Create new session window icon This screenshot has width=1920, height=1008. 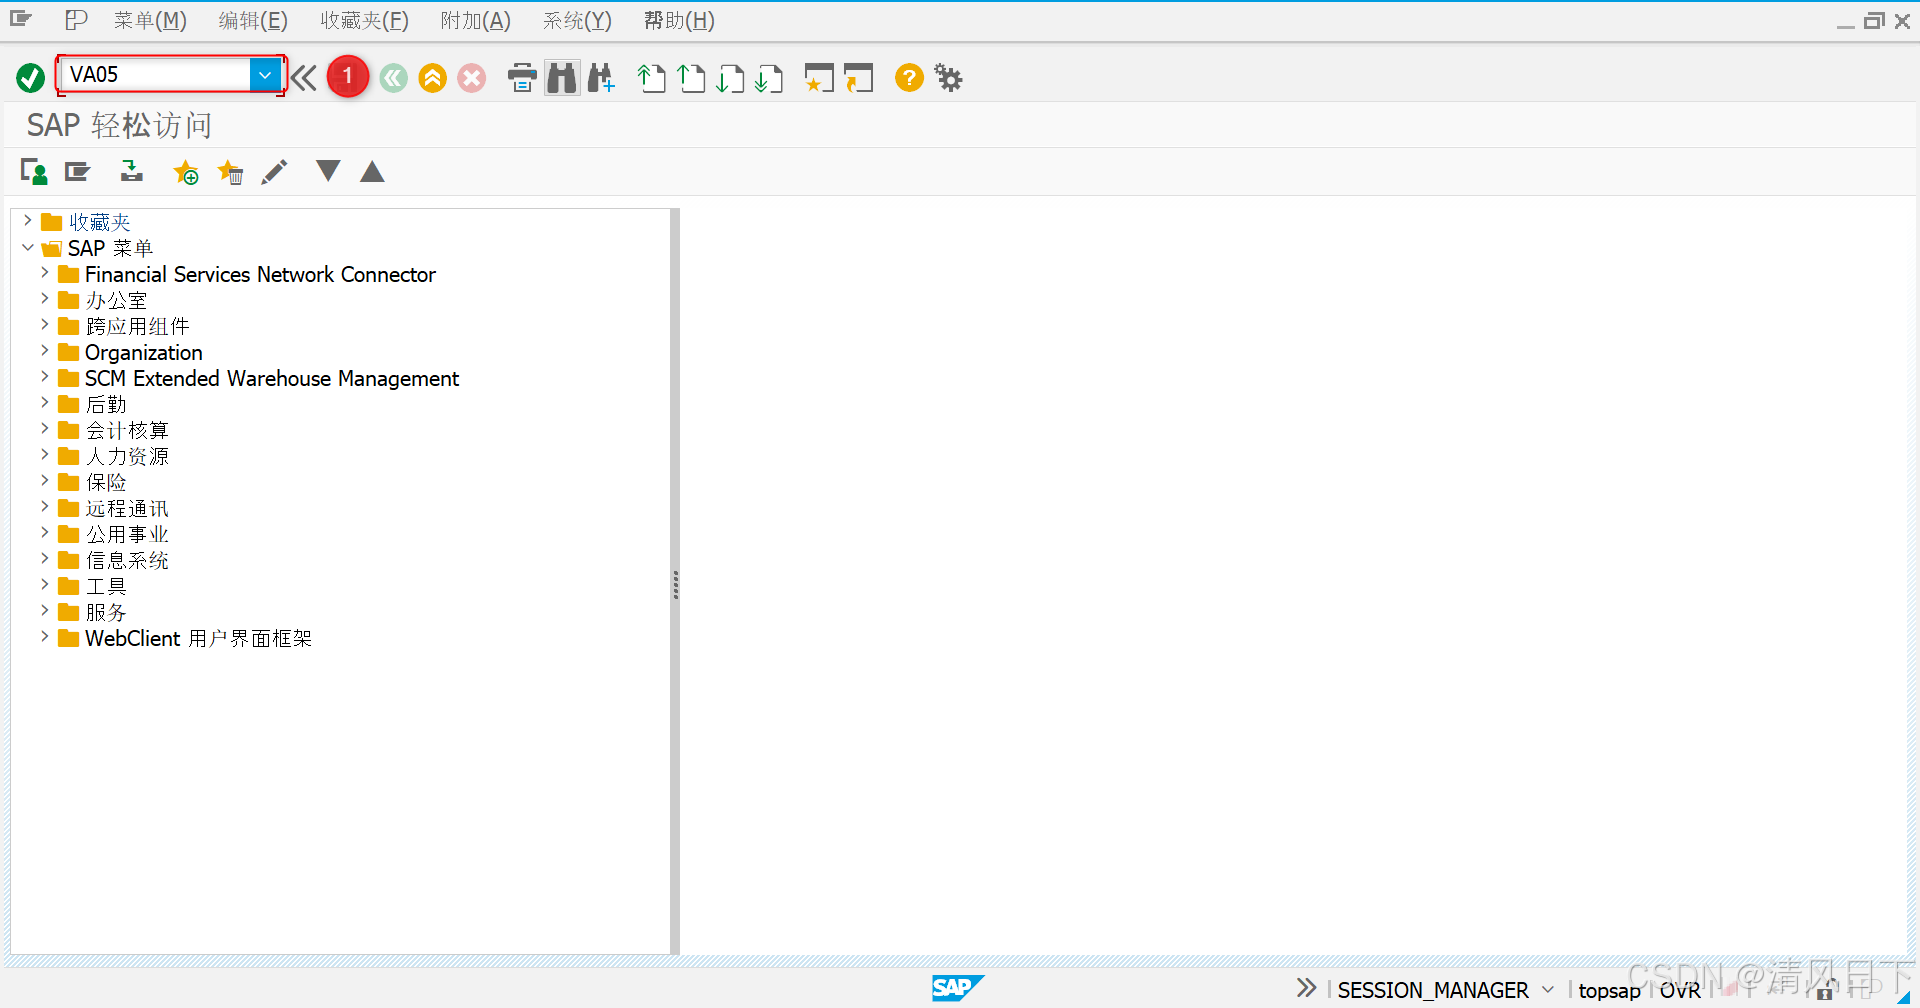pos(819,78)
